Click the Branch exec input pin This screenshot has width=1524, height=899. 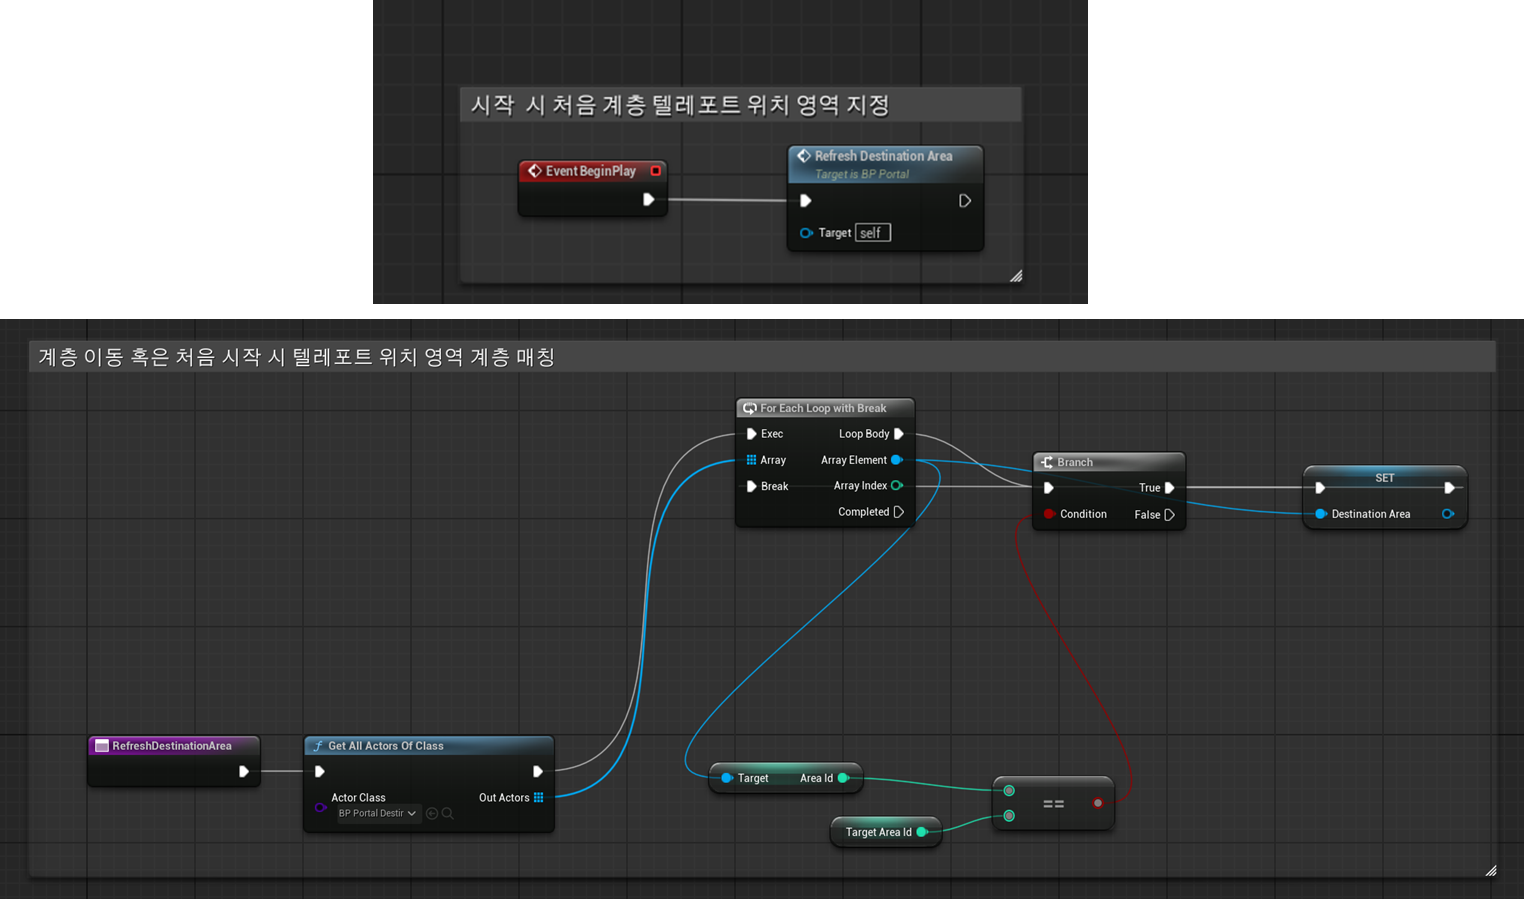point(1048,488)
